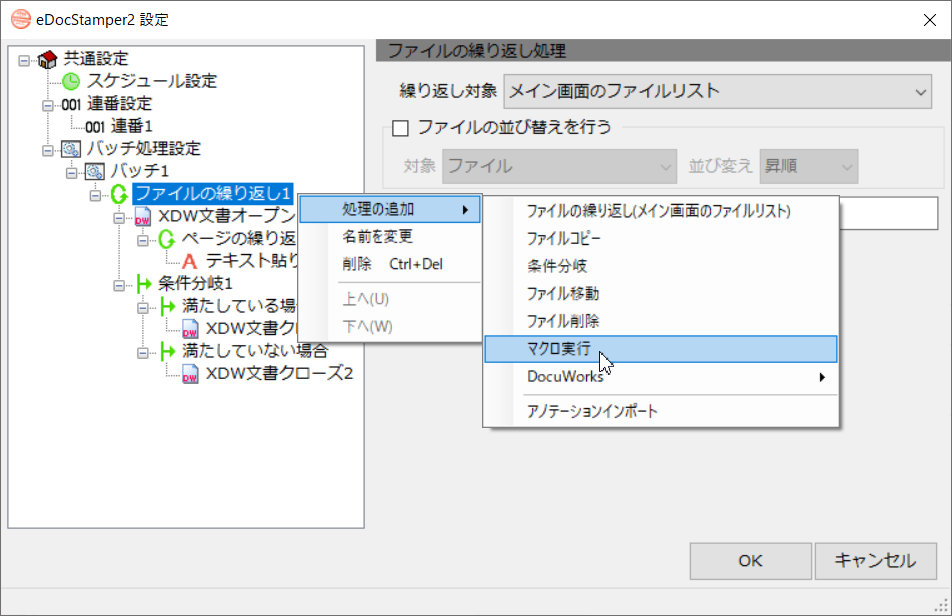Open the 処理の追加 submenu
This screenshot has width=952, height=616.
click(x=390, y=209)
